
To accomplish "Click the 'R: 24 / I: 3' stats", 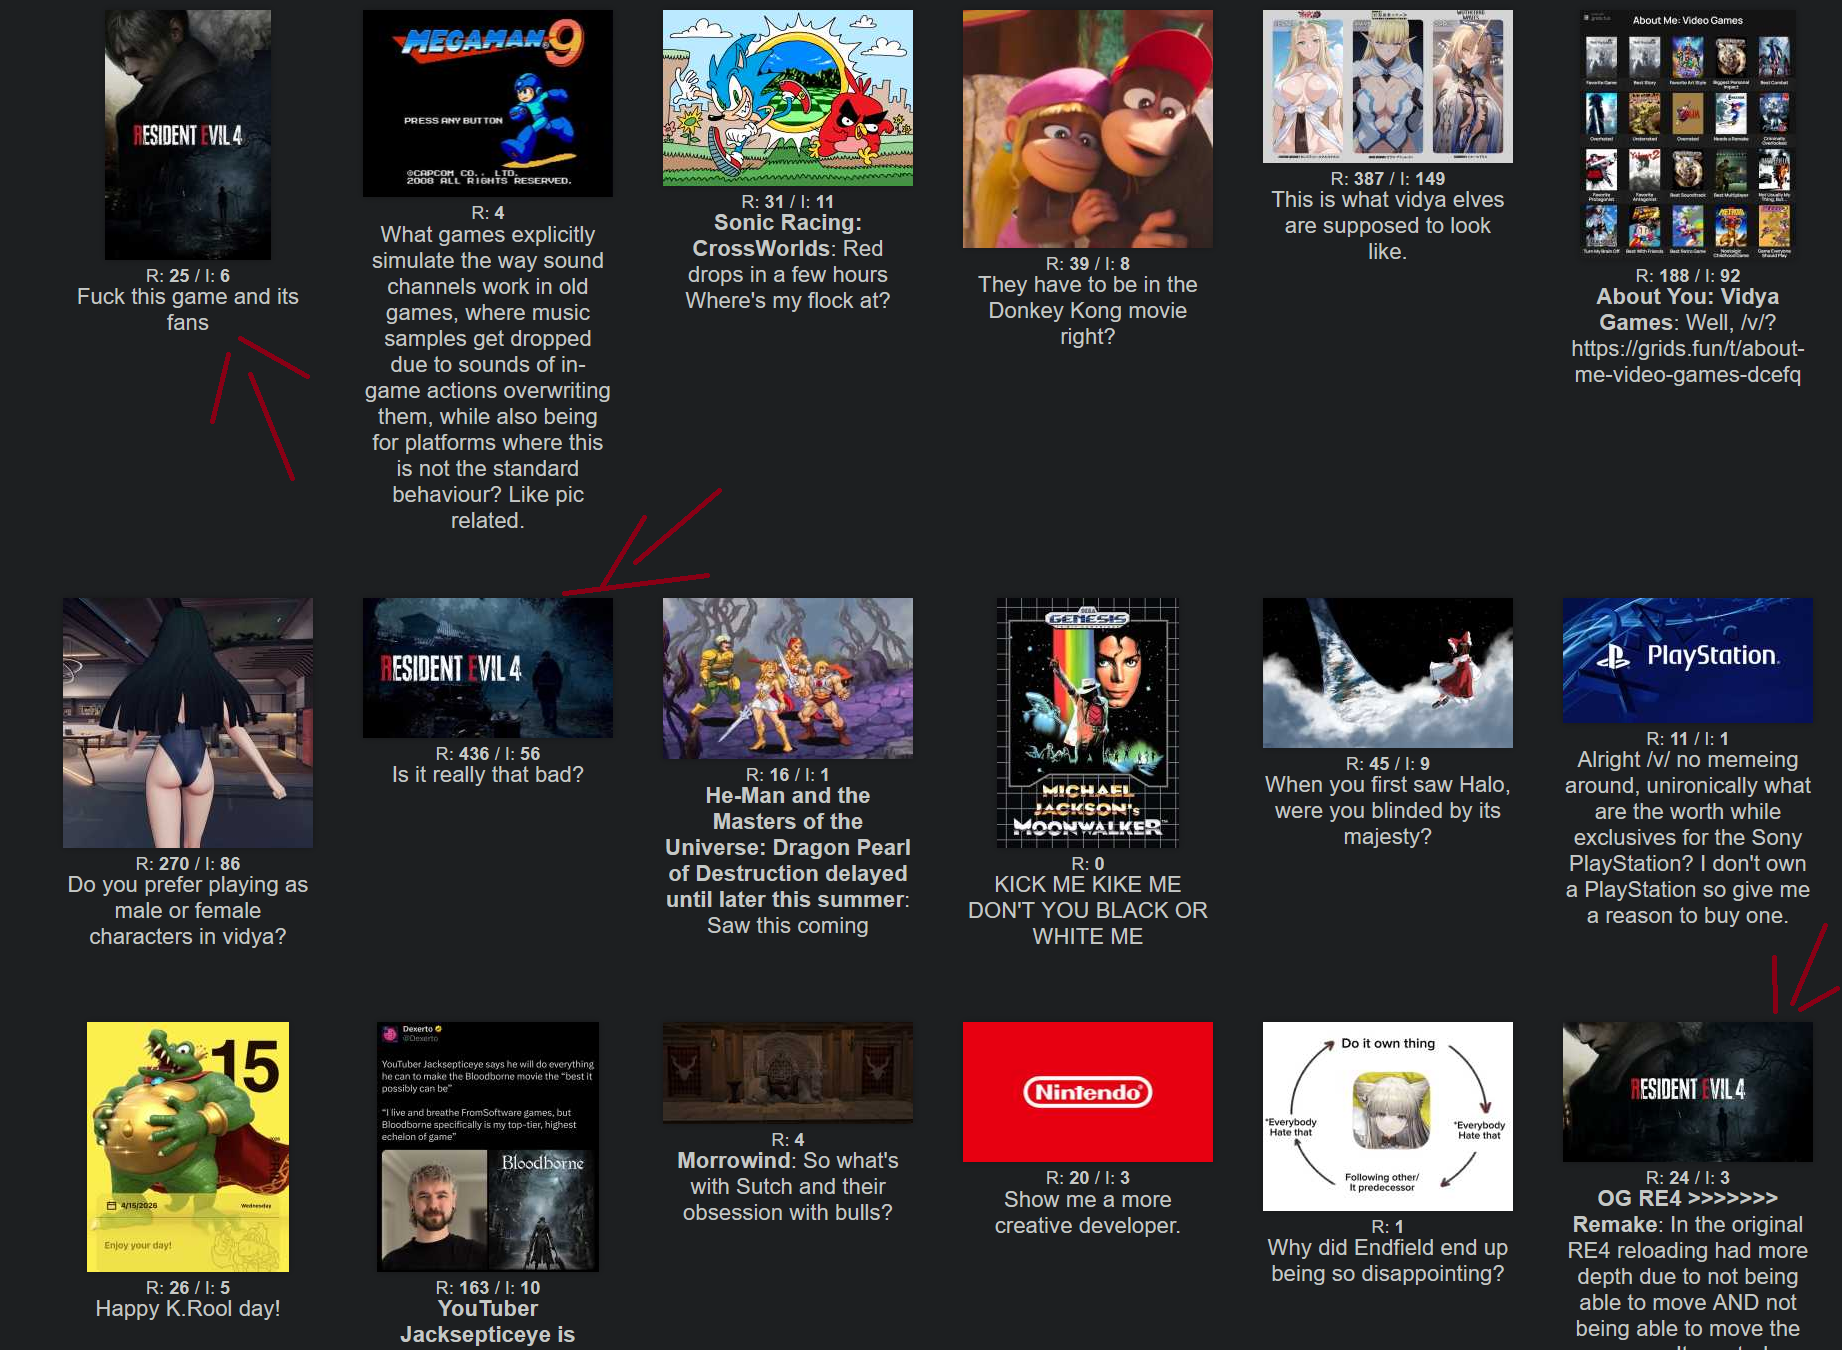I will tap(1688, 1178).
